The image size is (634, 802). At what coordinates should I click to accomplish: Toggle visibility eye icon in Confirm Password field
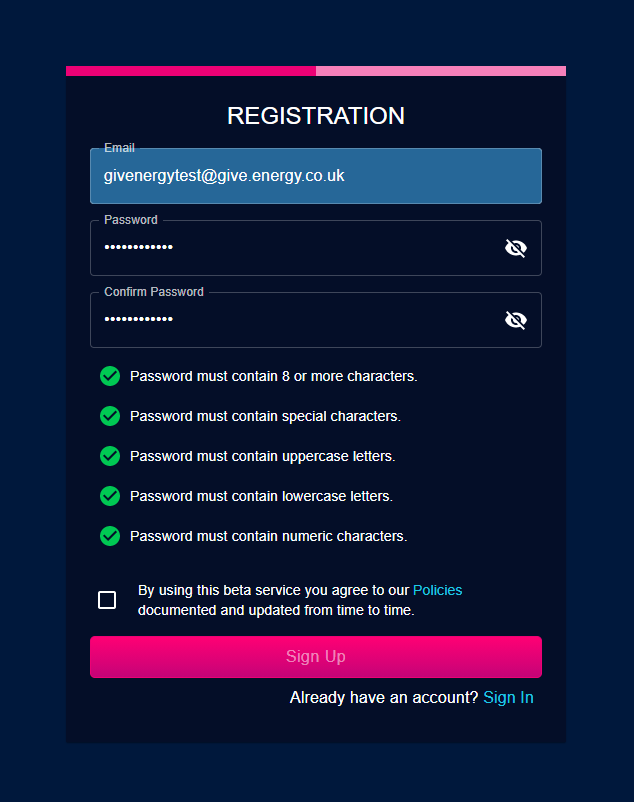(515, 320)
